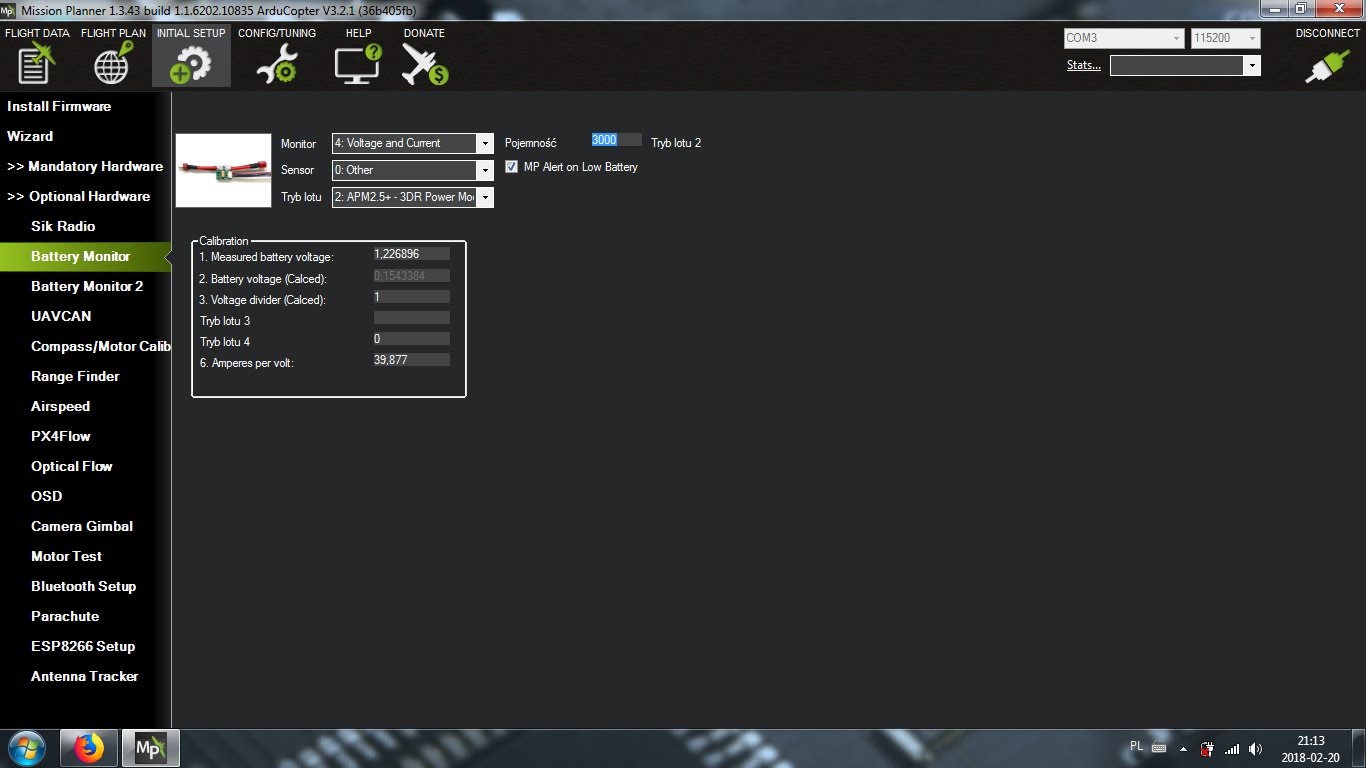1366x768 pixels.
Task: Open the Flight Plan globe icon
Action: point(113,64)
